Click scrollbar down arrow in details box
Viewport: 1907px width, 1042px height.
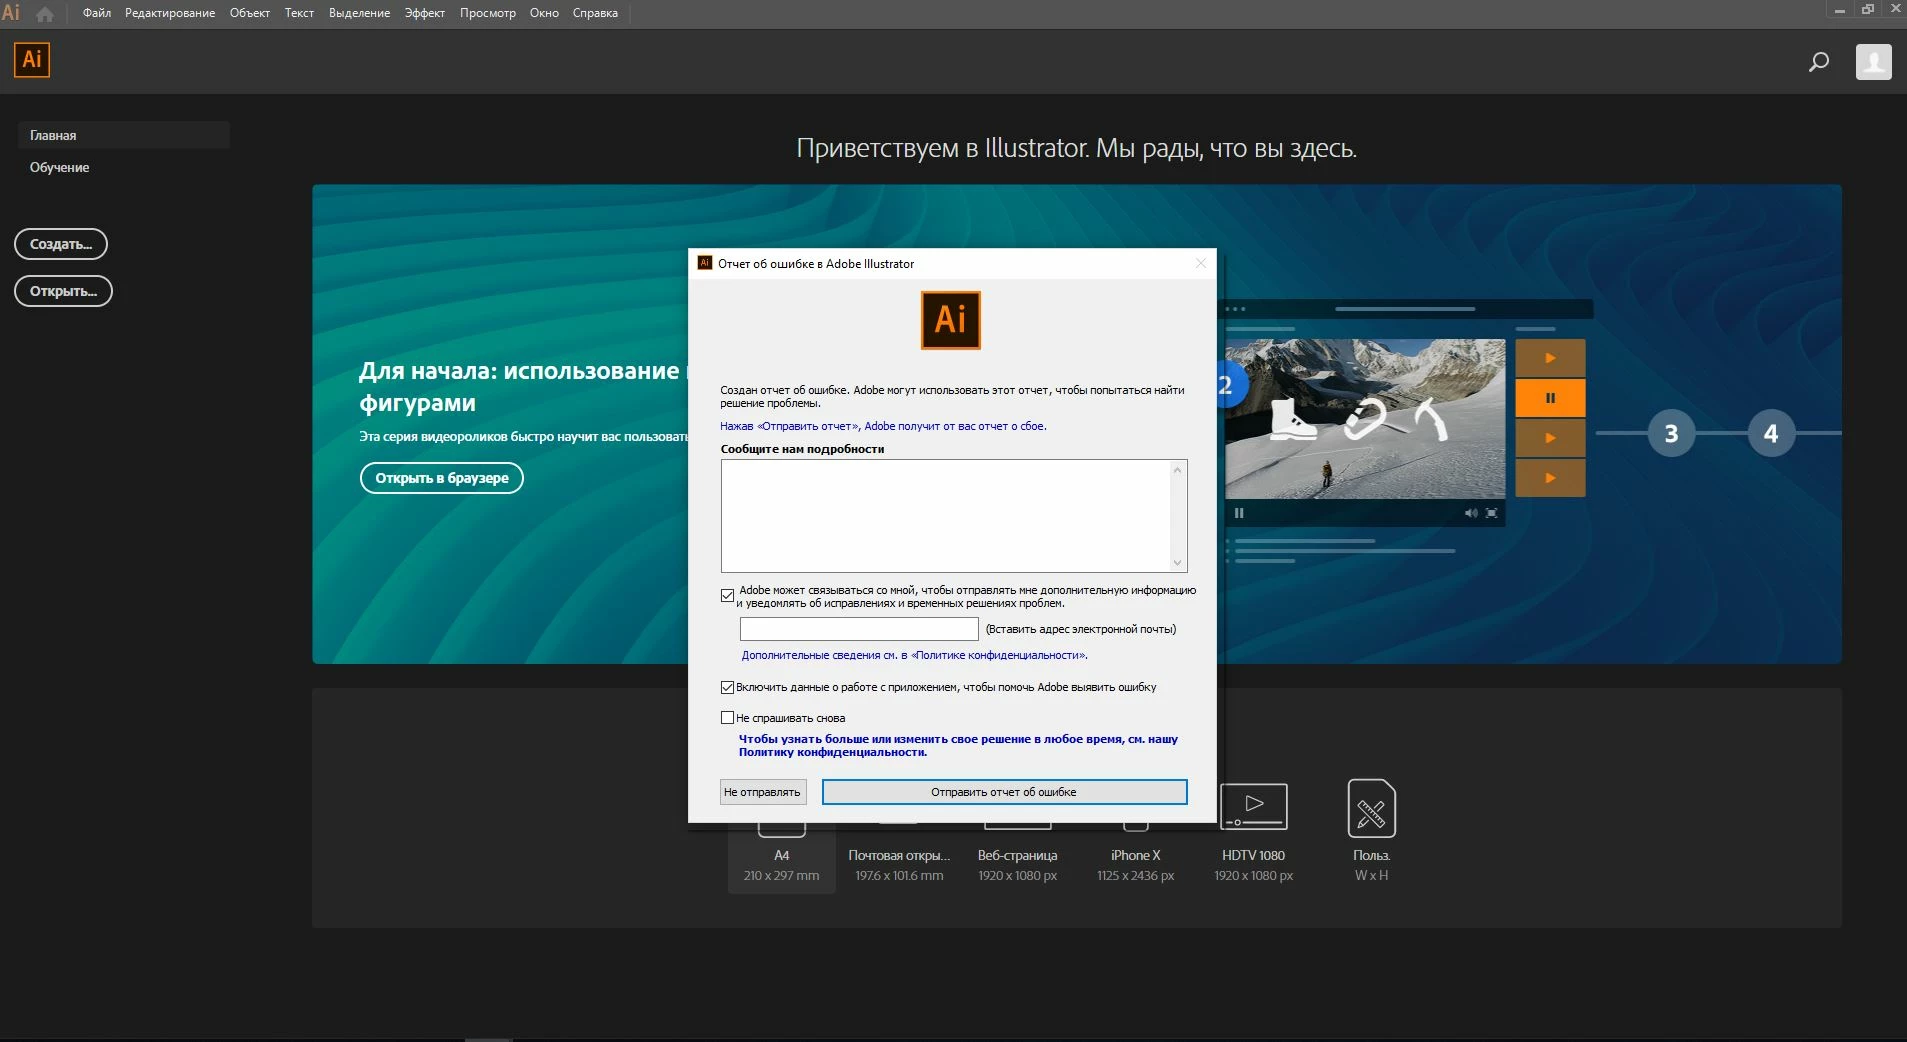tap(1178, 563)
